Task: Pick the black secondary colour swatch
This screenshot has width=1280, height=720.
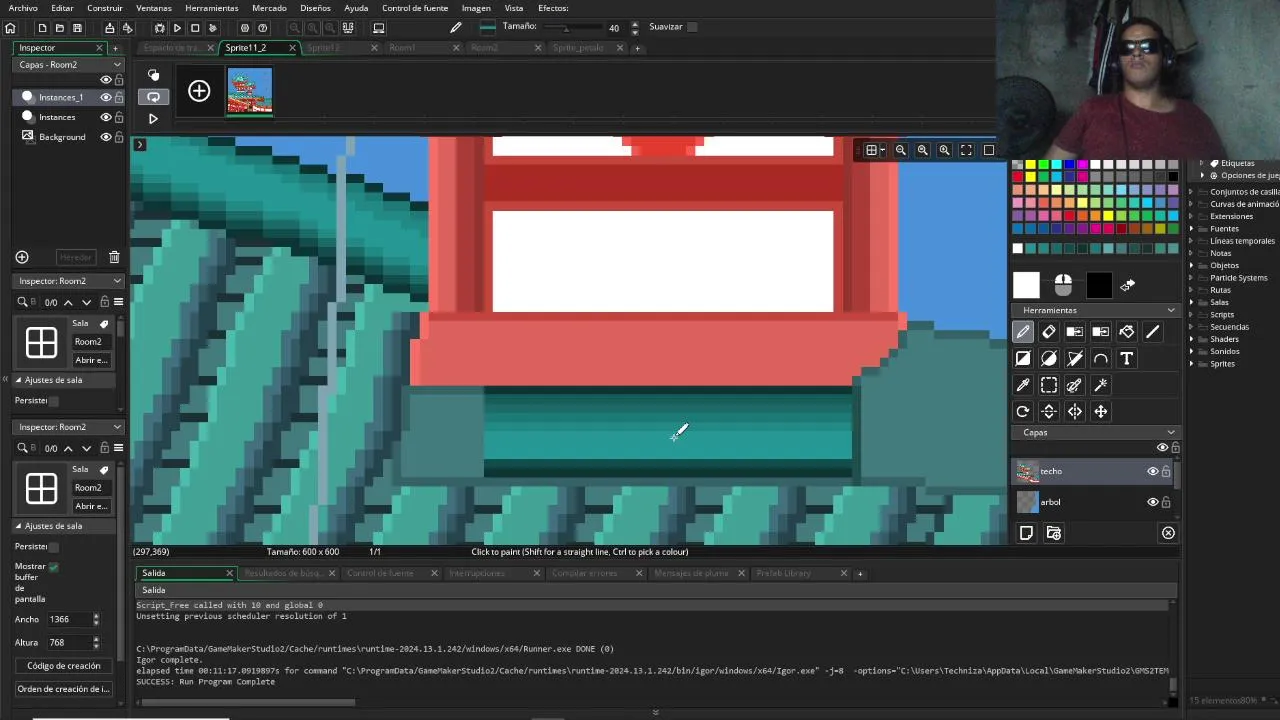Action: 1099,286
